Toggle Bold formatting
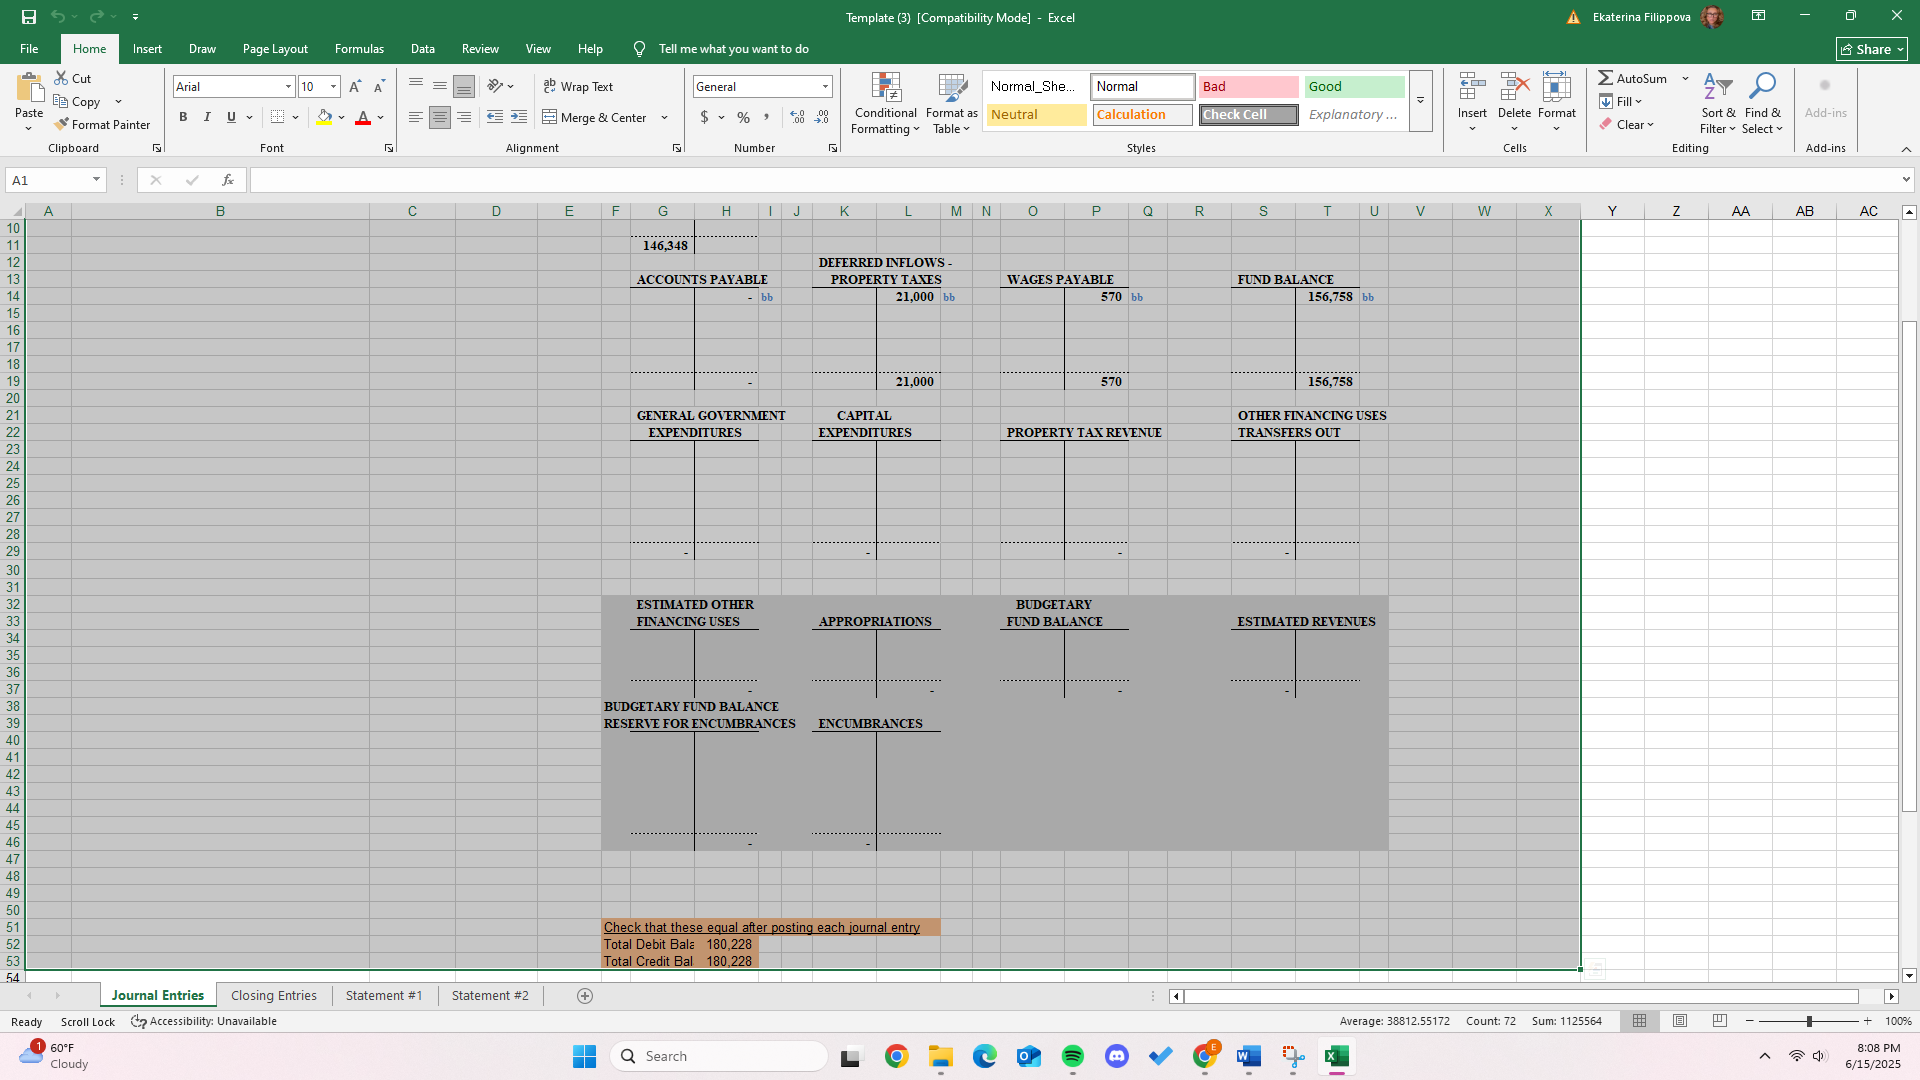The image size is (1920, 1080). [183, 118]
